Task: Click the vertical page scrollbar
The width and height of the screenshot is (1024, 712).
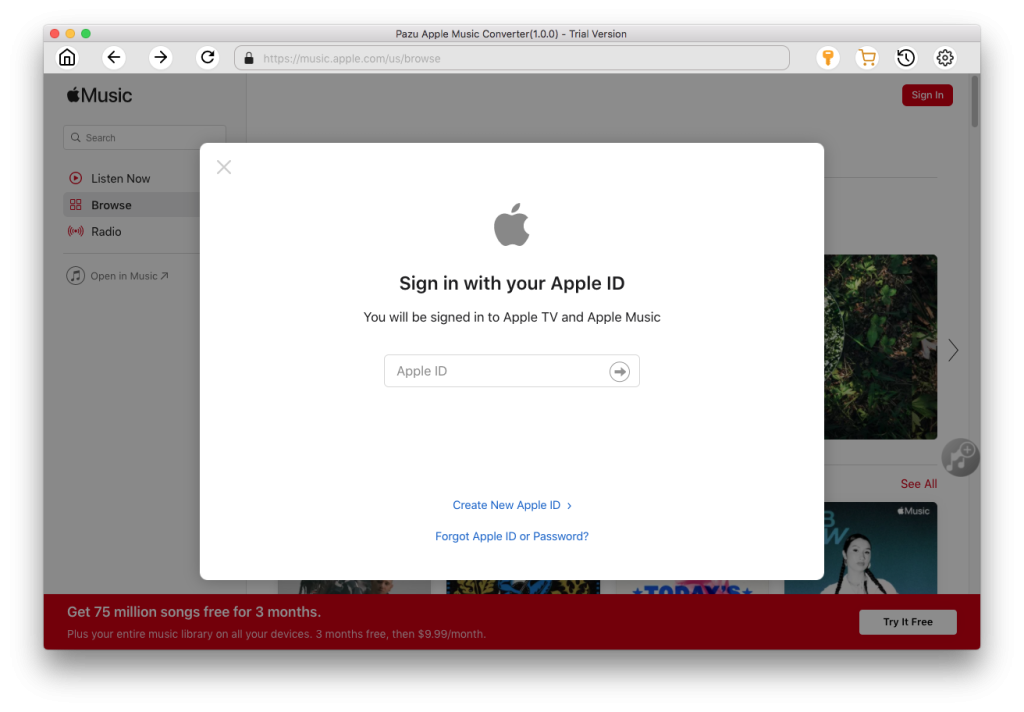Action: pos(974,102)
